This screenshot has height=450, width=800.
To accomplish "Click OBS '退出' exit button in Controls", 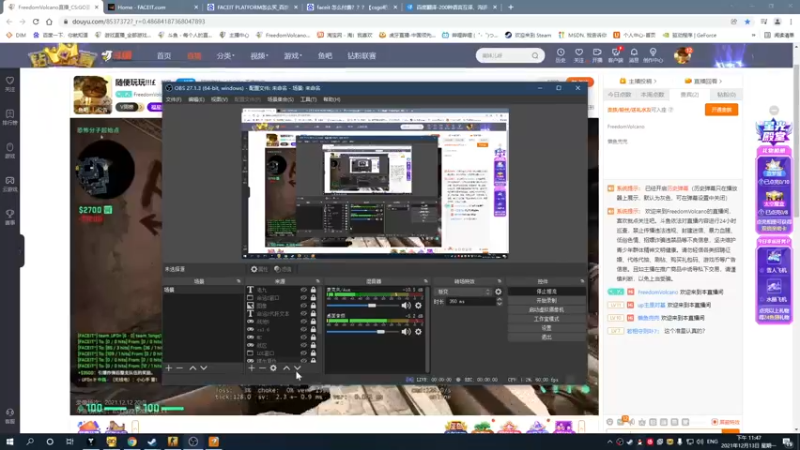I will coord(546,337).
